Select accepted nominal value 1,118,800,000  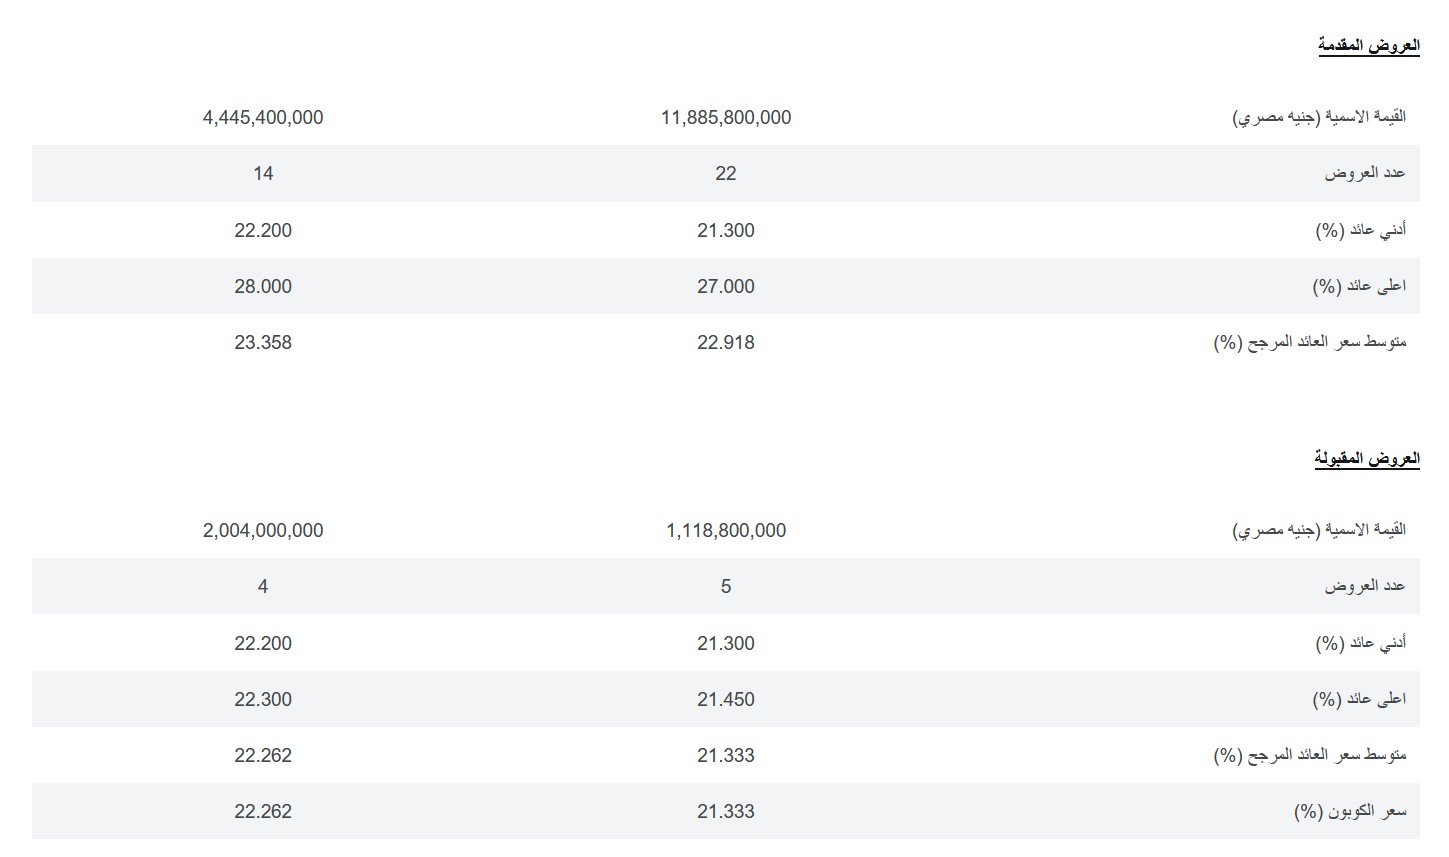click(725, 530)
